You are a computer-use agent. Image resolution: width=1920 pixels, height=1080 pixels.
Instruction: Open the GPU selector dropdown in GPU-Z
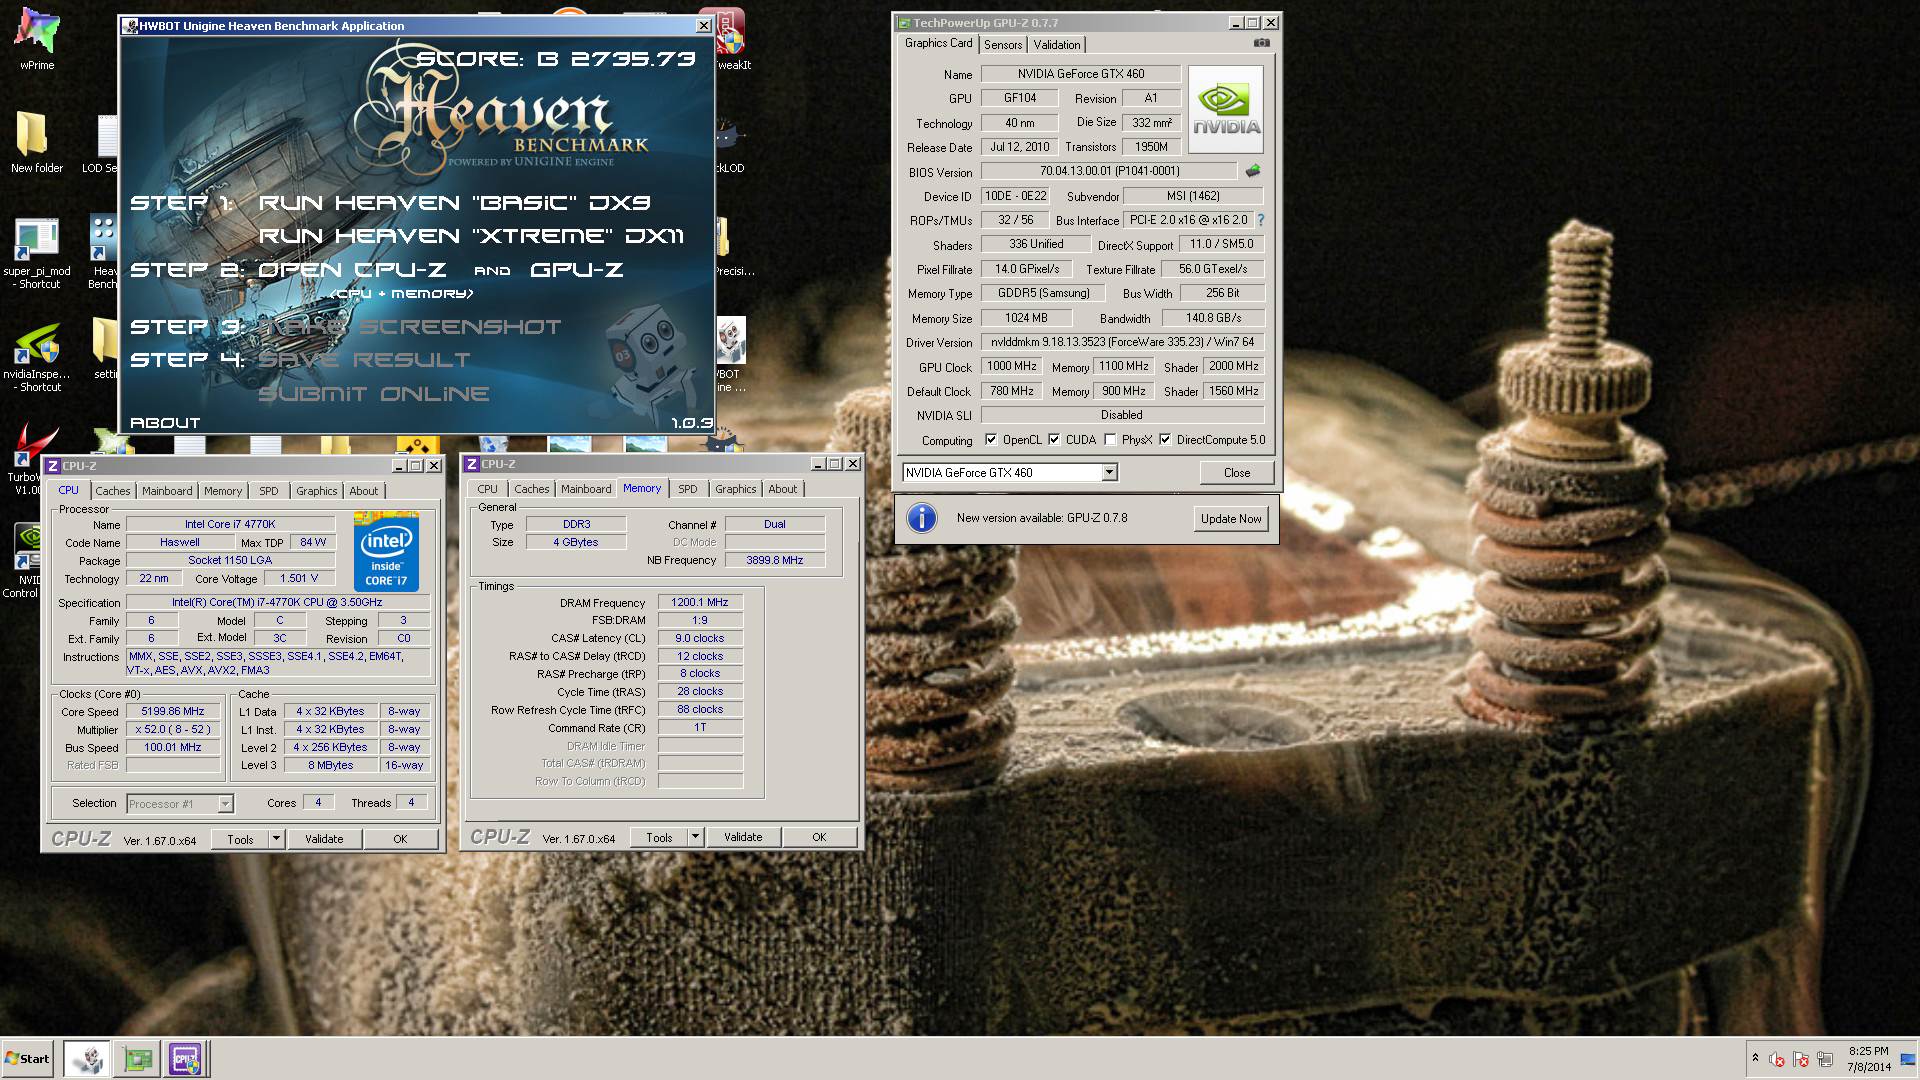click(x=1109, y=473)
